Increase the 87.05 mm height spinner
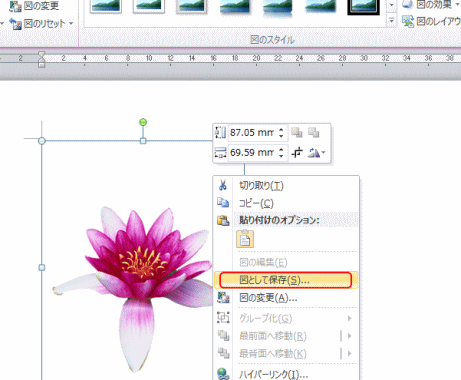The image size is (461, 380). (281, 130)
